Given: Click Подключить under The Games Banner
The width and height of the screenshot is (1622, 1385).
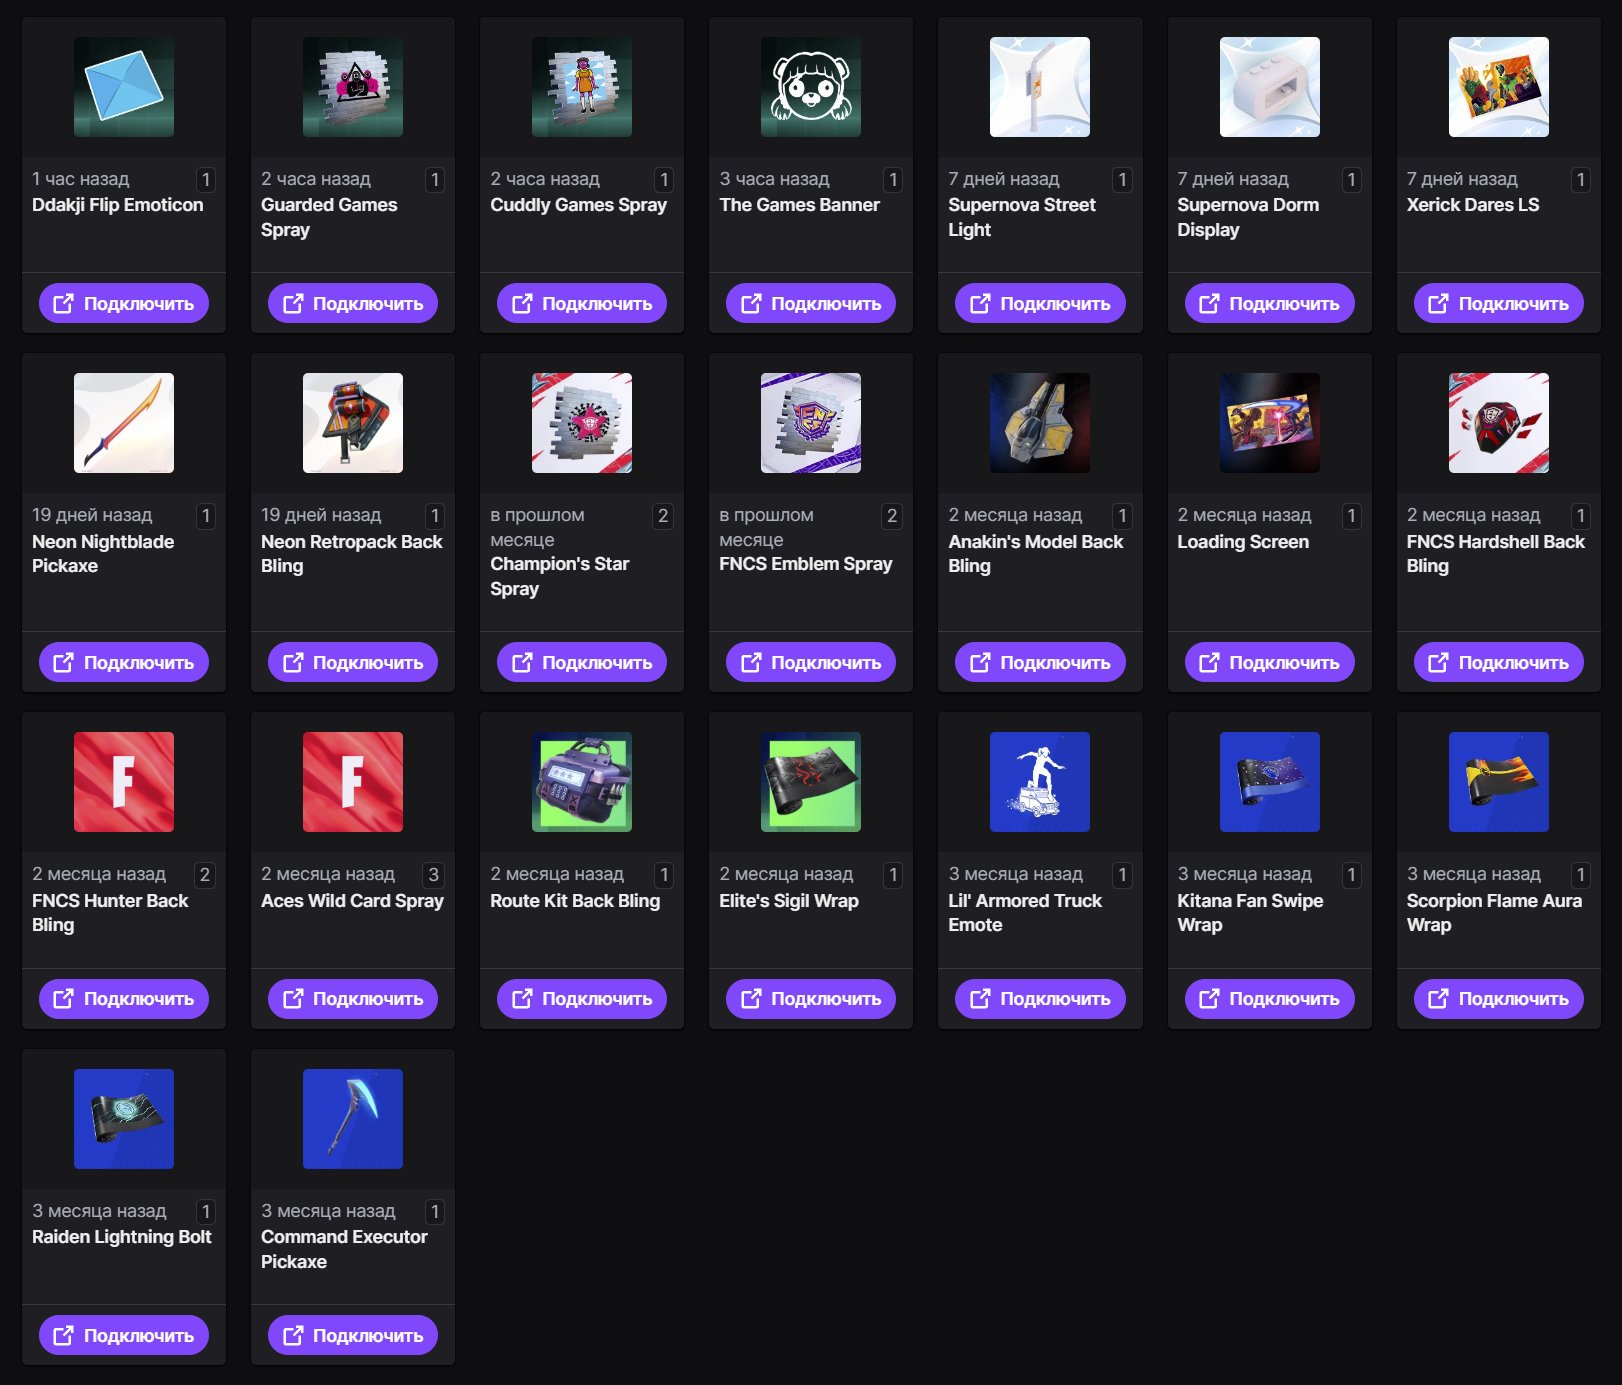Looking at the screenshot, I should tap(811, 303).
